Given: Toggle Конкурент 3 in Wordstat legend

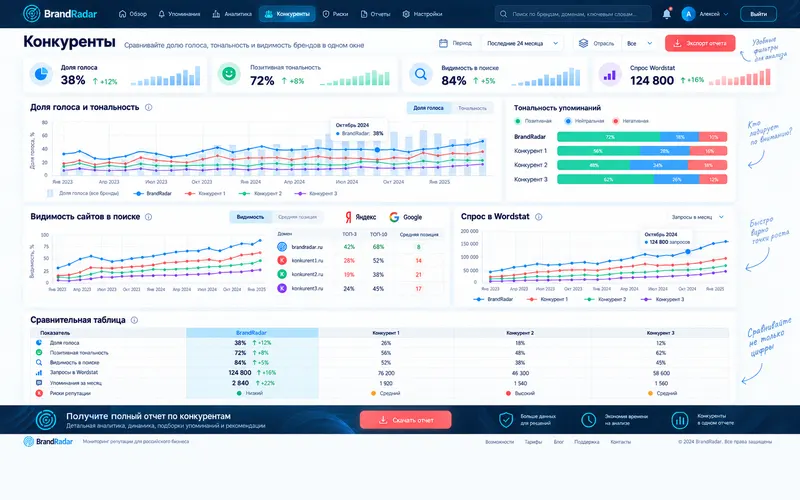Looking at the screenshot, I should tap(663, 299).
